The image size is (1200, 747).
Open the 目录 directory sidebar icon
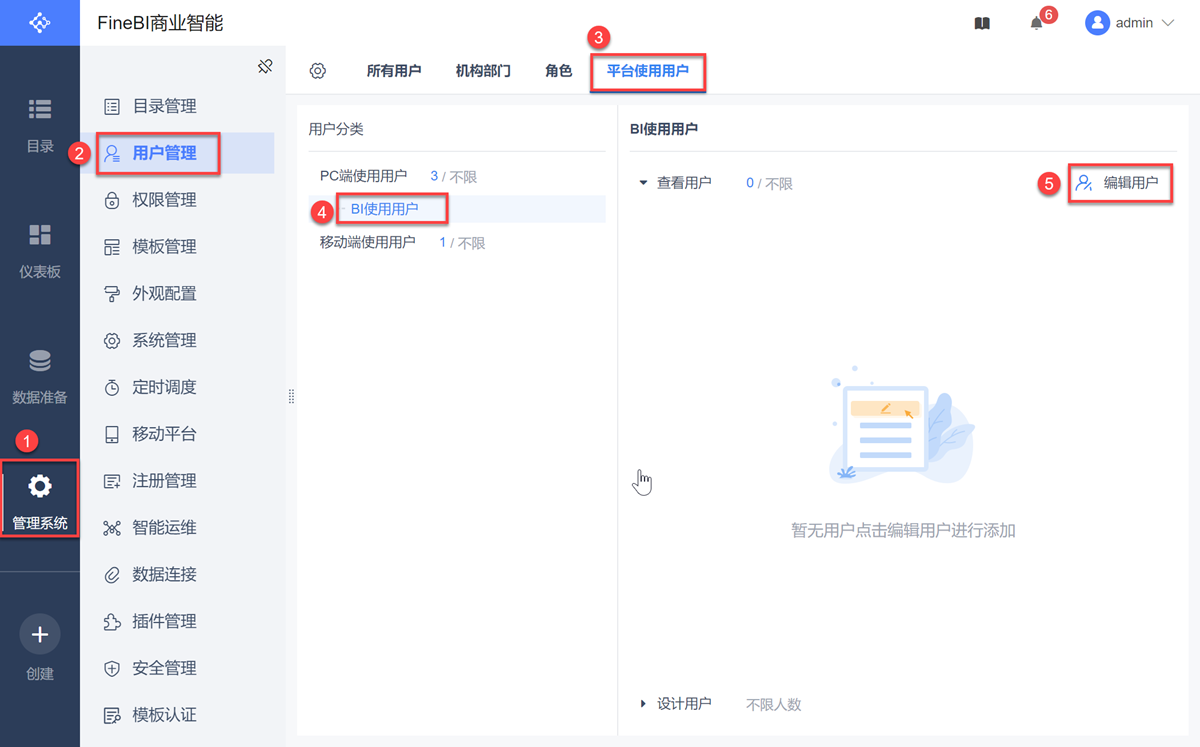point(40,108)
